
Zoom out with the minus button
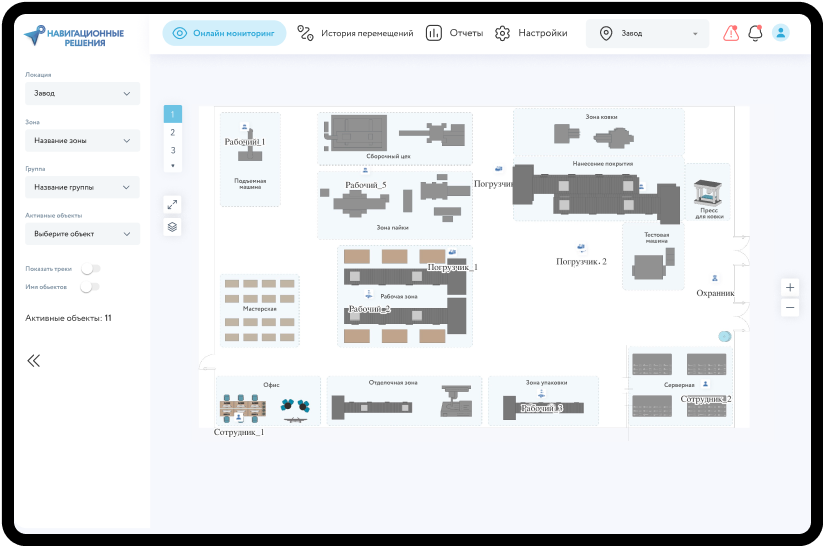[x=790, y=308]
